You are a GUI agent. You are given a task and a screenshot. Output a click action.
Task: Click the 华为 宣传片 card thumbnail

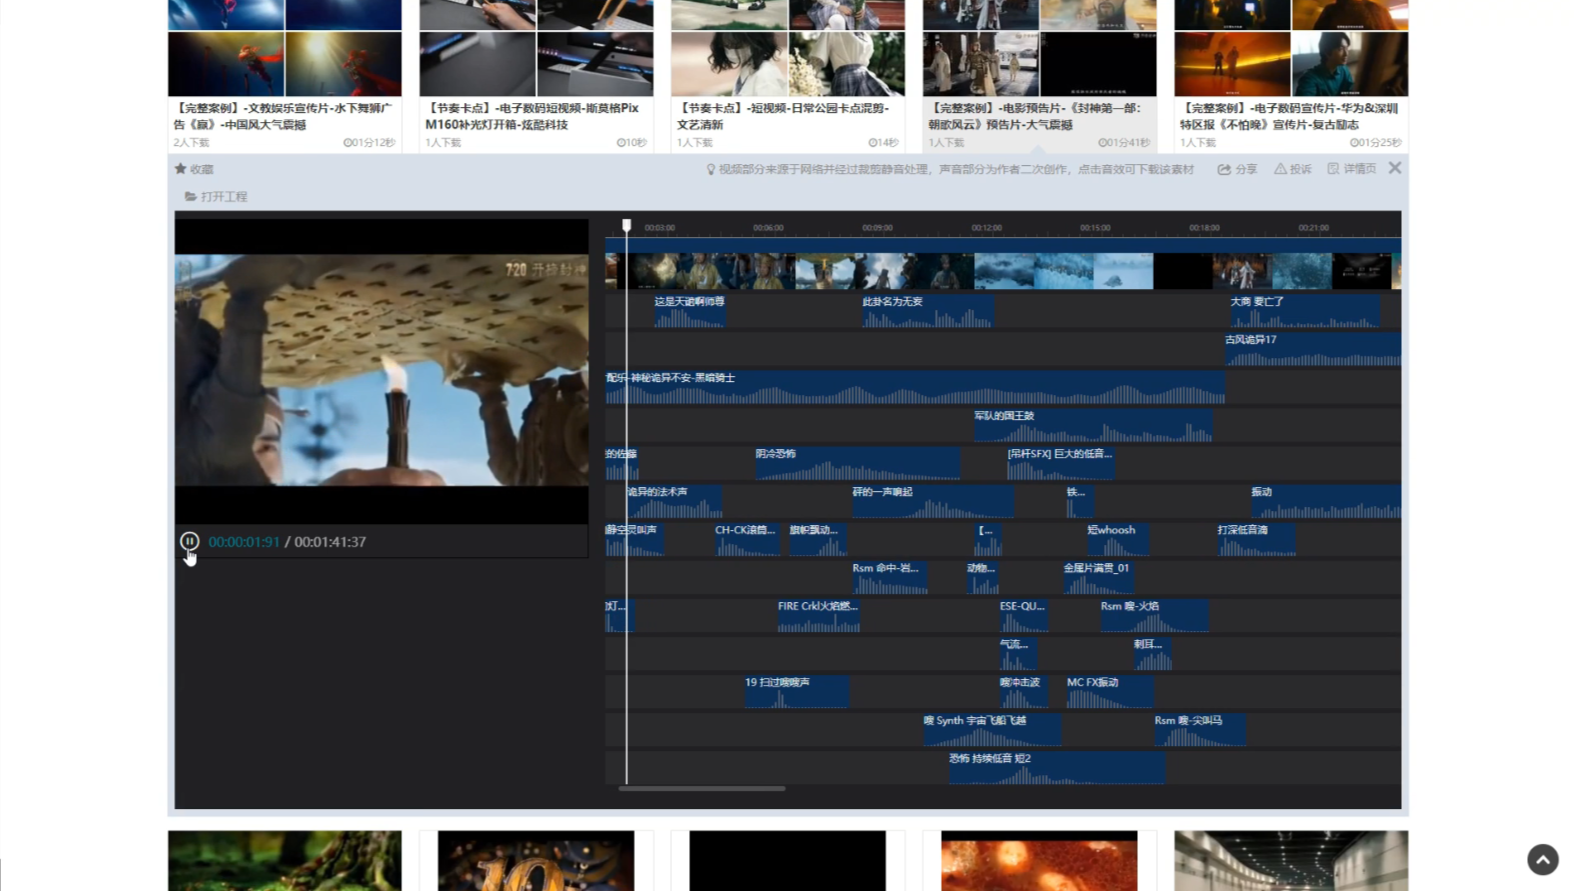pos(1291,48)
